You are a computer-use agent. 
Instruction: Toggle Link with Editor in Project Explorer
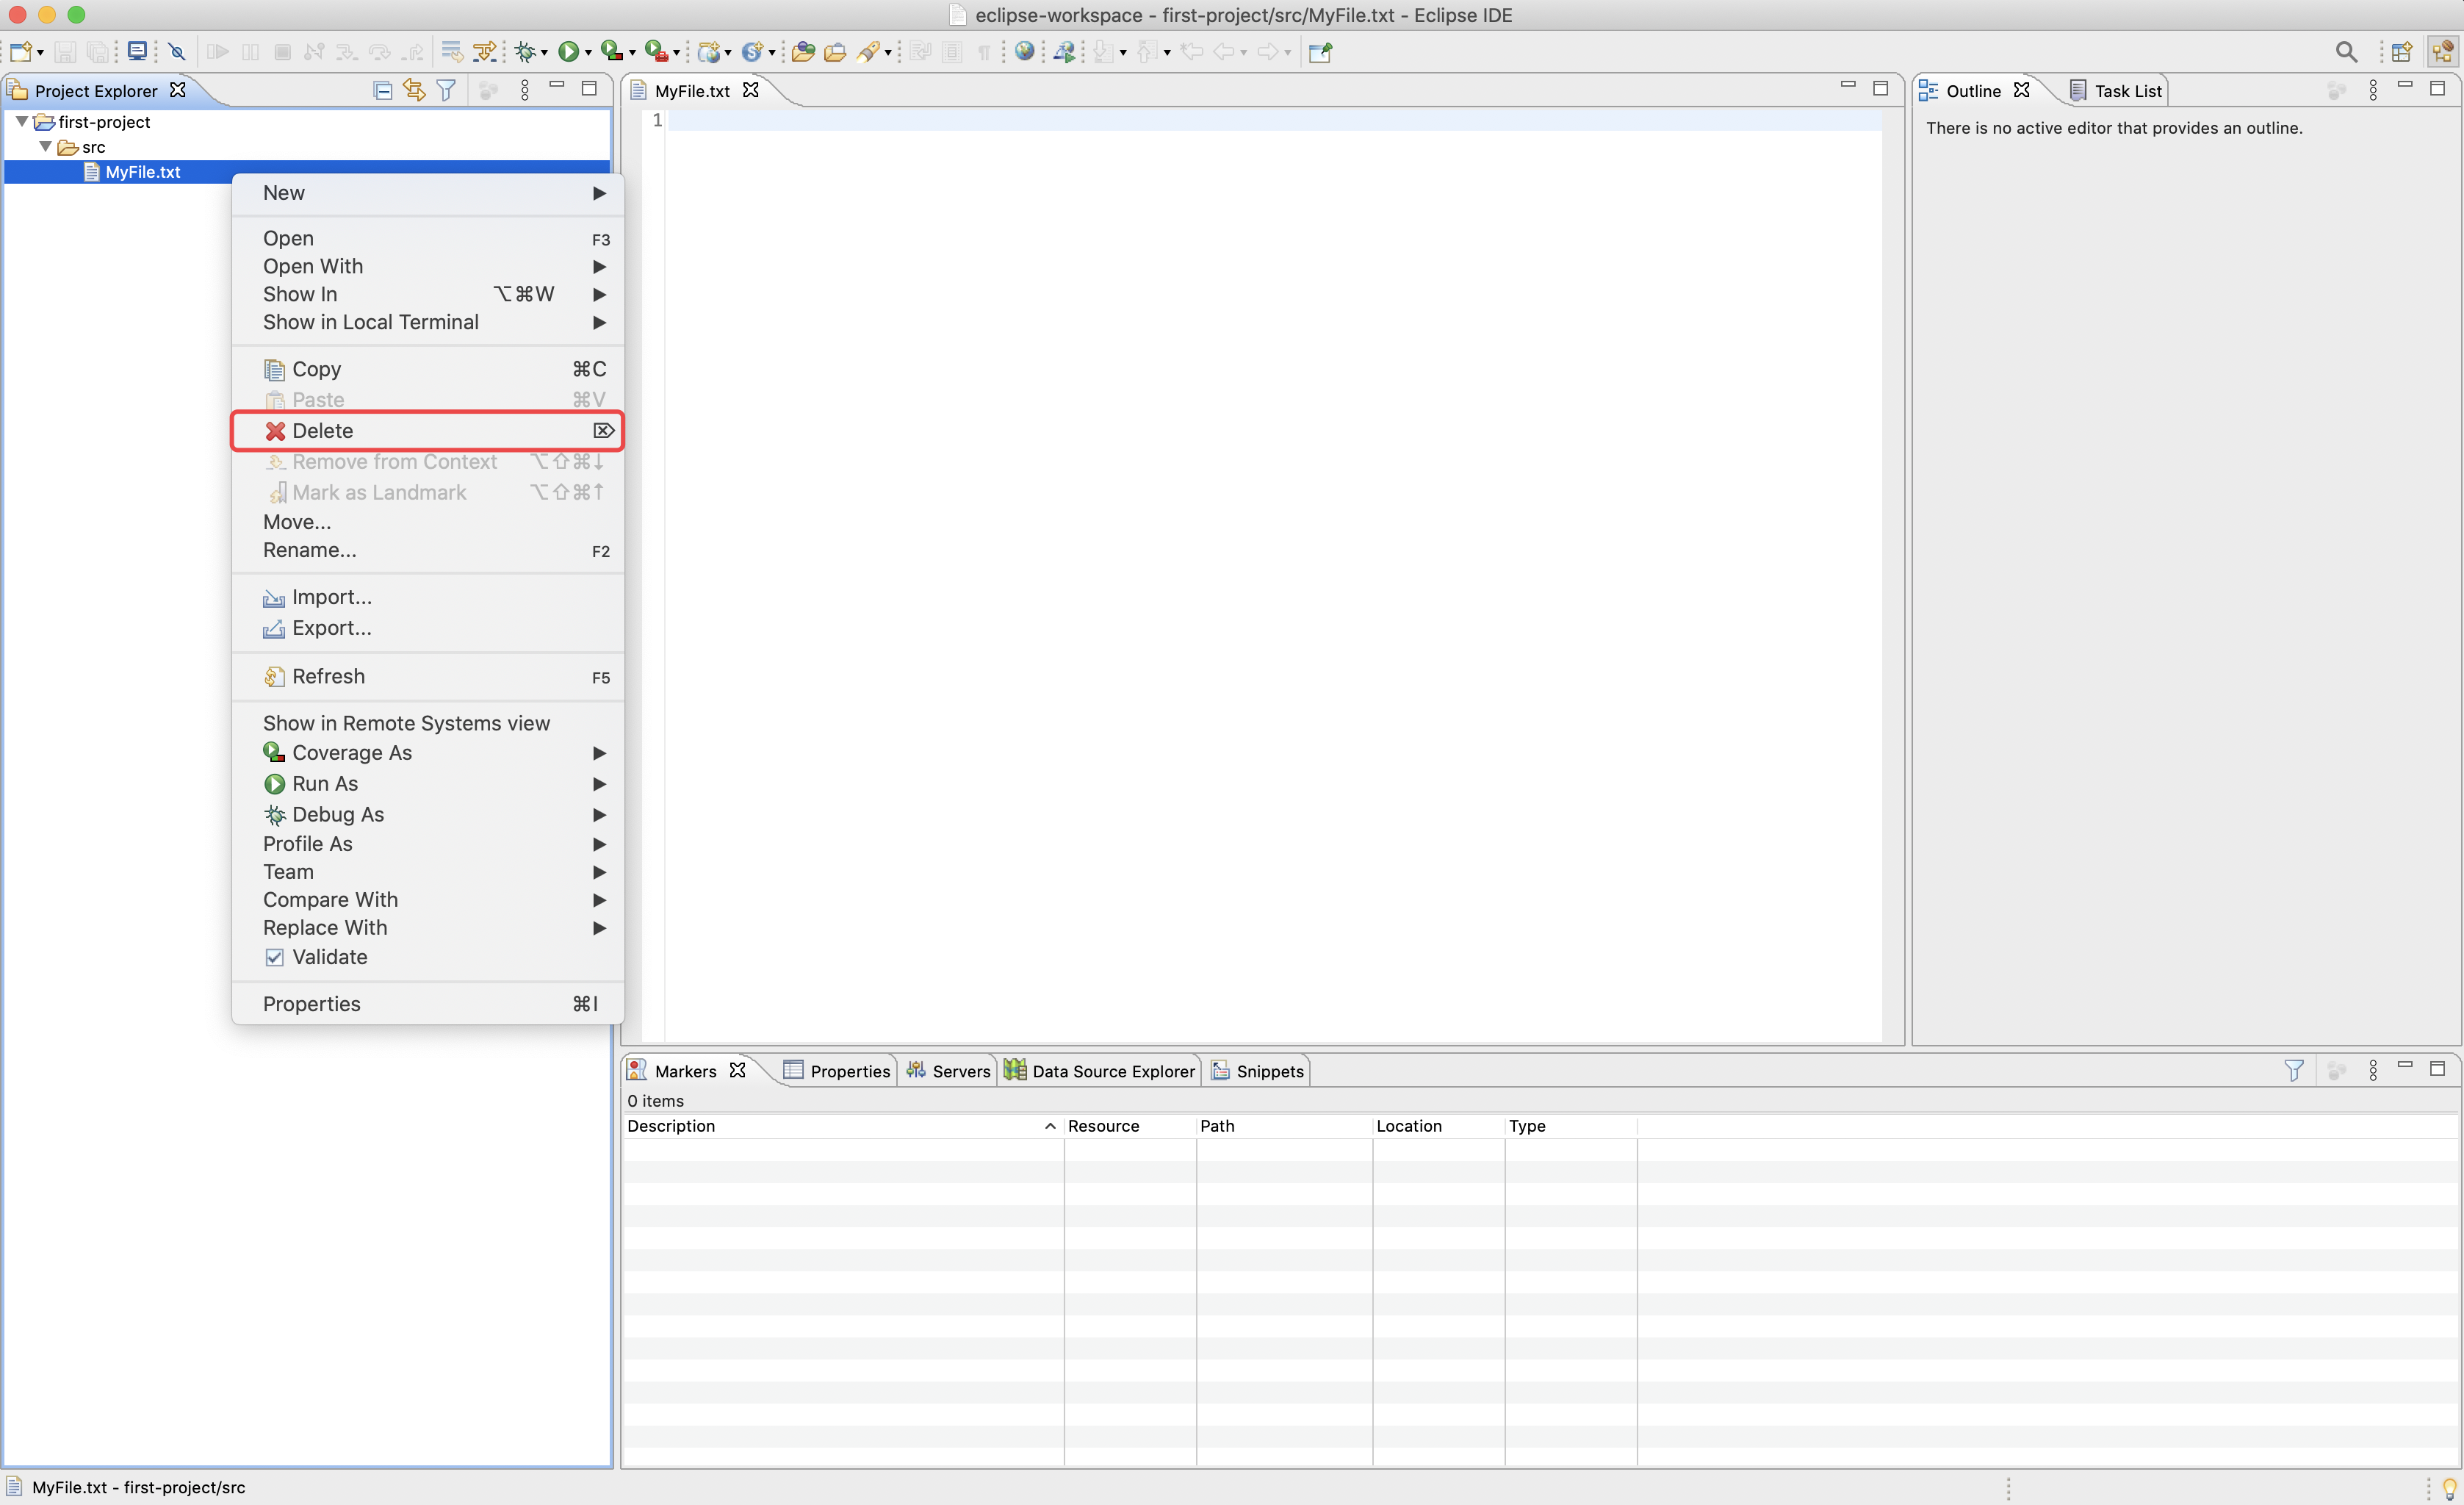click(414, 90)
